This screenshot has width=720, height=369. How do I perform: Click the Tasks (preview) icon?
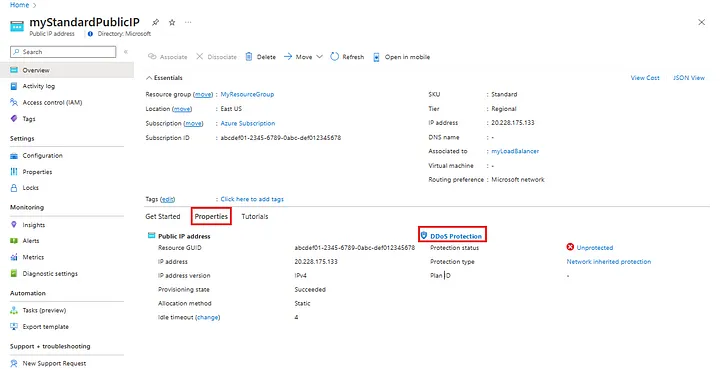coord(14,310)
